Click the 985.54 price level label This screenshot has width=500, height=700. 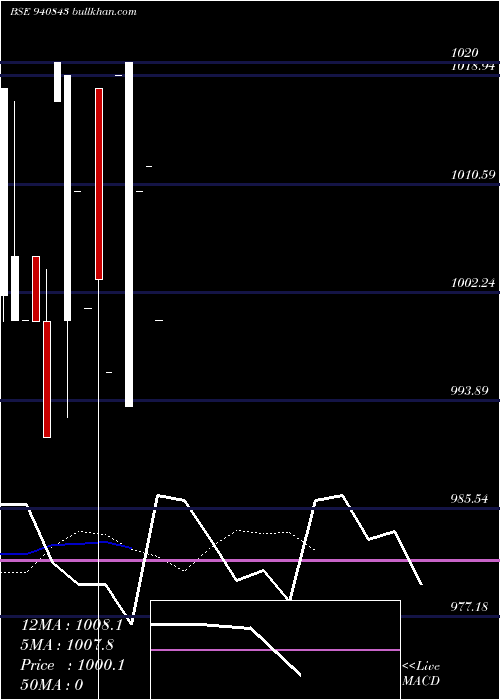[x=469, y=499]
